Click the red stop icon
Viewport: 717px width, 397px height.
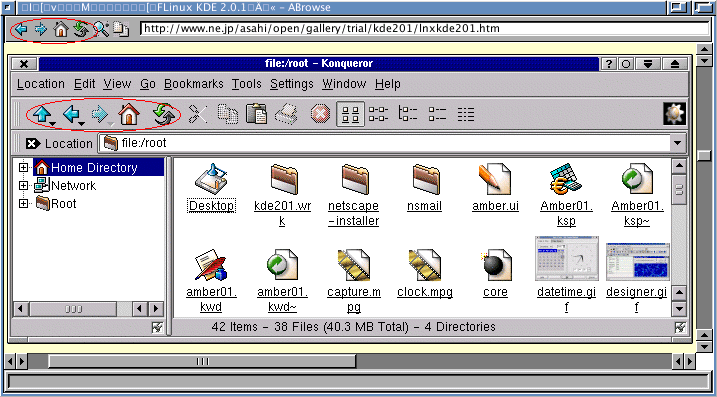pos(320,114)
